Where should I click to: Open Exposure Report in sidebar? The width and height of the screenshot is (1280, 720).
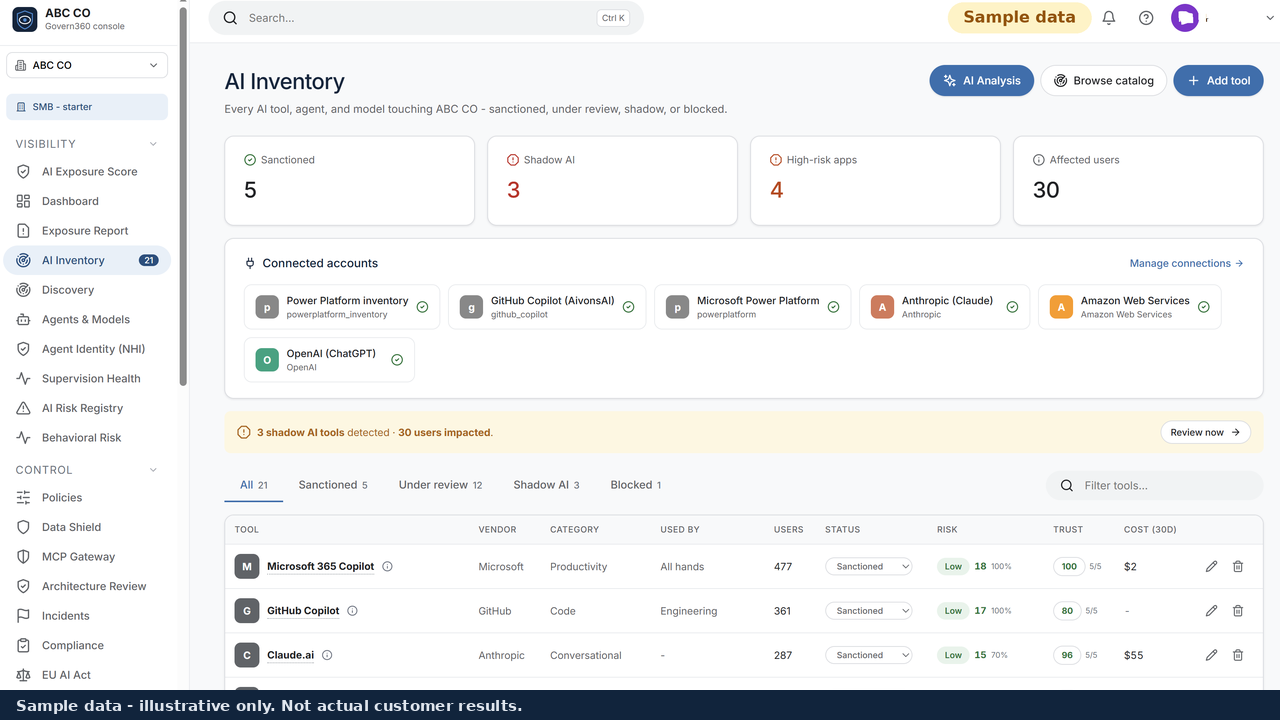(x=88, y=231)
